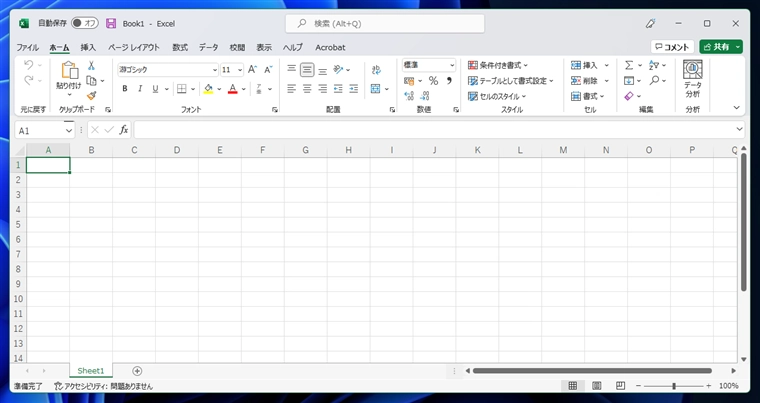Toggle right text alignment

pyautogui.click(x=322, y=89)
